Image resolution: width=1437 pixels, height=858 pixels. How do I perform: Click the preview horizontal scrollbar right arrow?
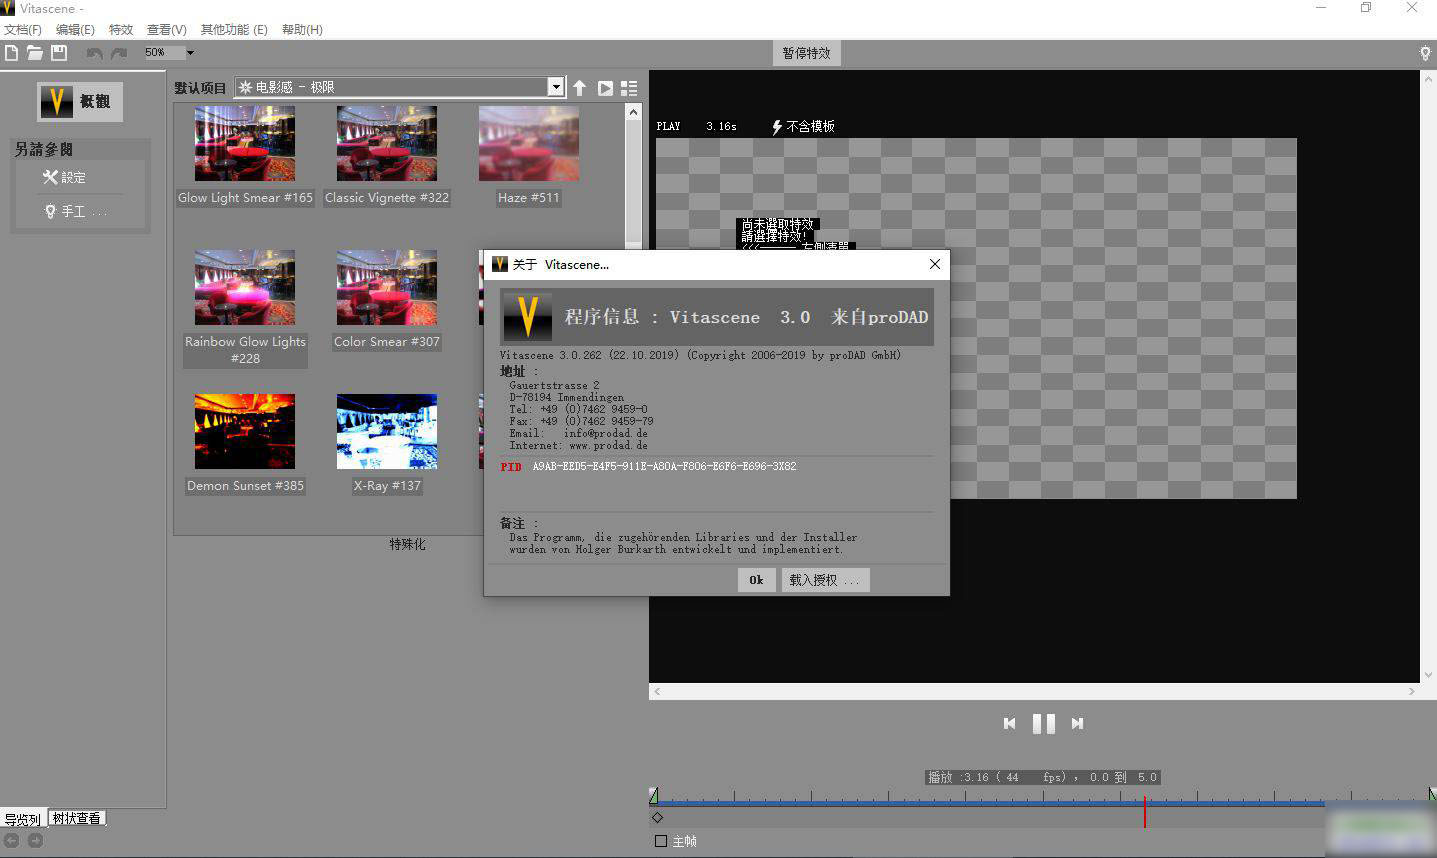coord(1412,691)
